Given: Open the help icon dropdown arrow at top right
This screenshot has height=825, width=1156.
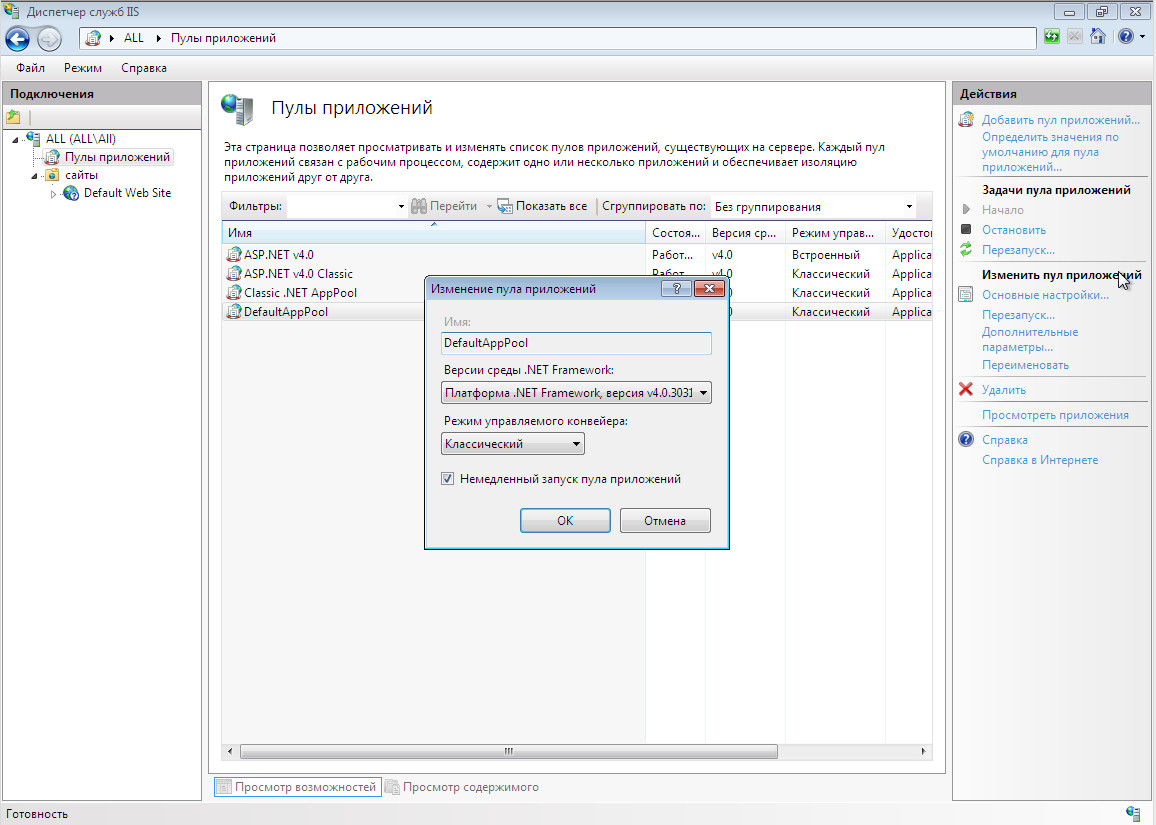Looking at the screenshot, I should (x=1142, y=37).
